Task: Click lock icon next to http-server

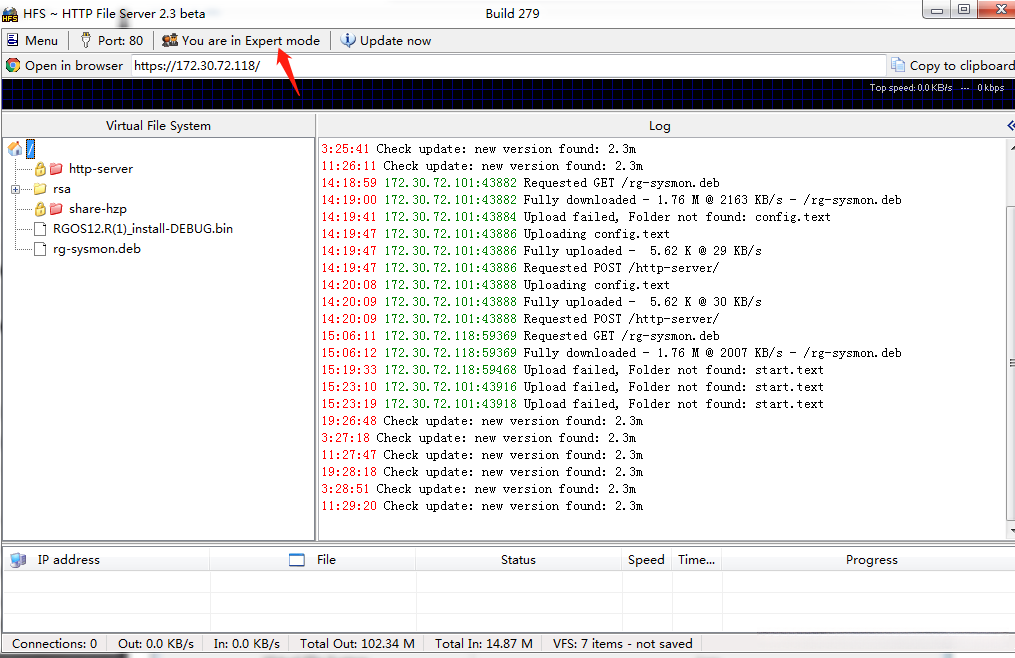Action: click(x=40, y=169)
